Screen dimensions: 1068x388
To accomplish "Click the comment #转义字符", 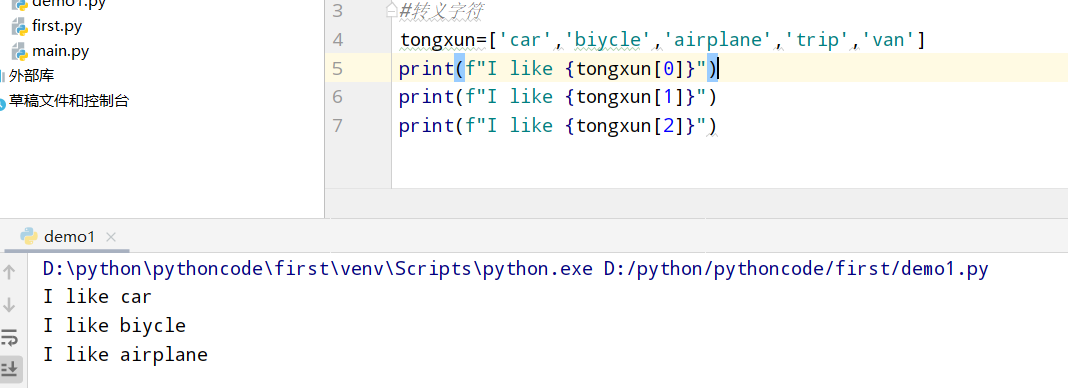I will click(442, 10).
